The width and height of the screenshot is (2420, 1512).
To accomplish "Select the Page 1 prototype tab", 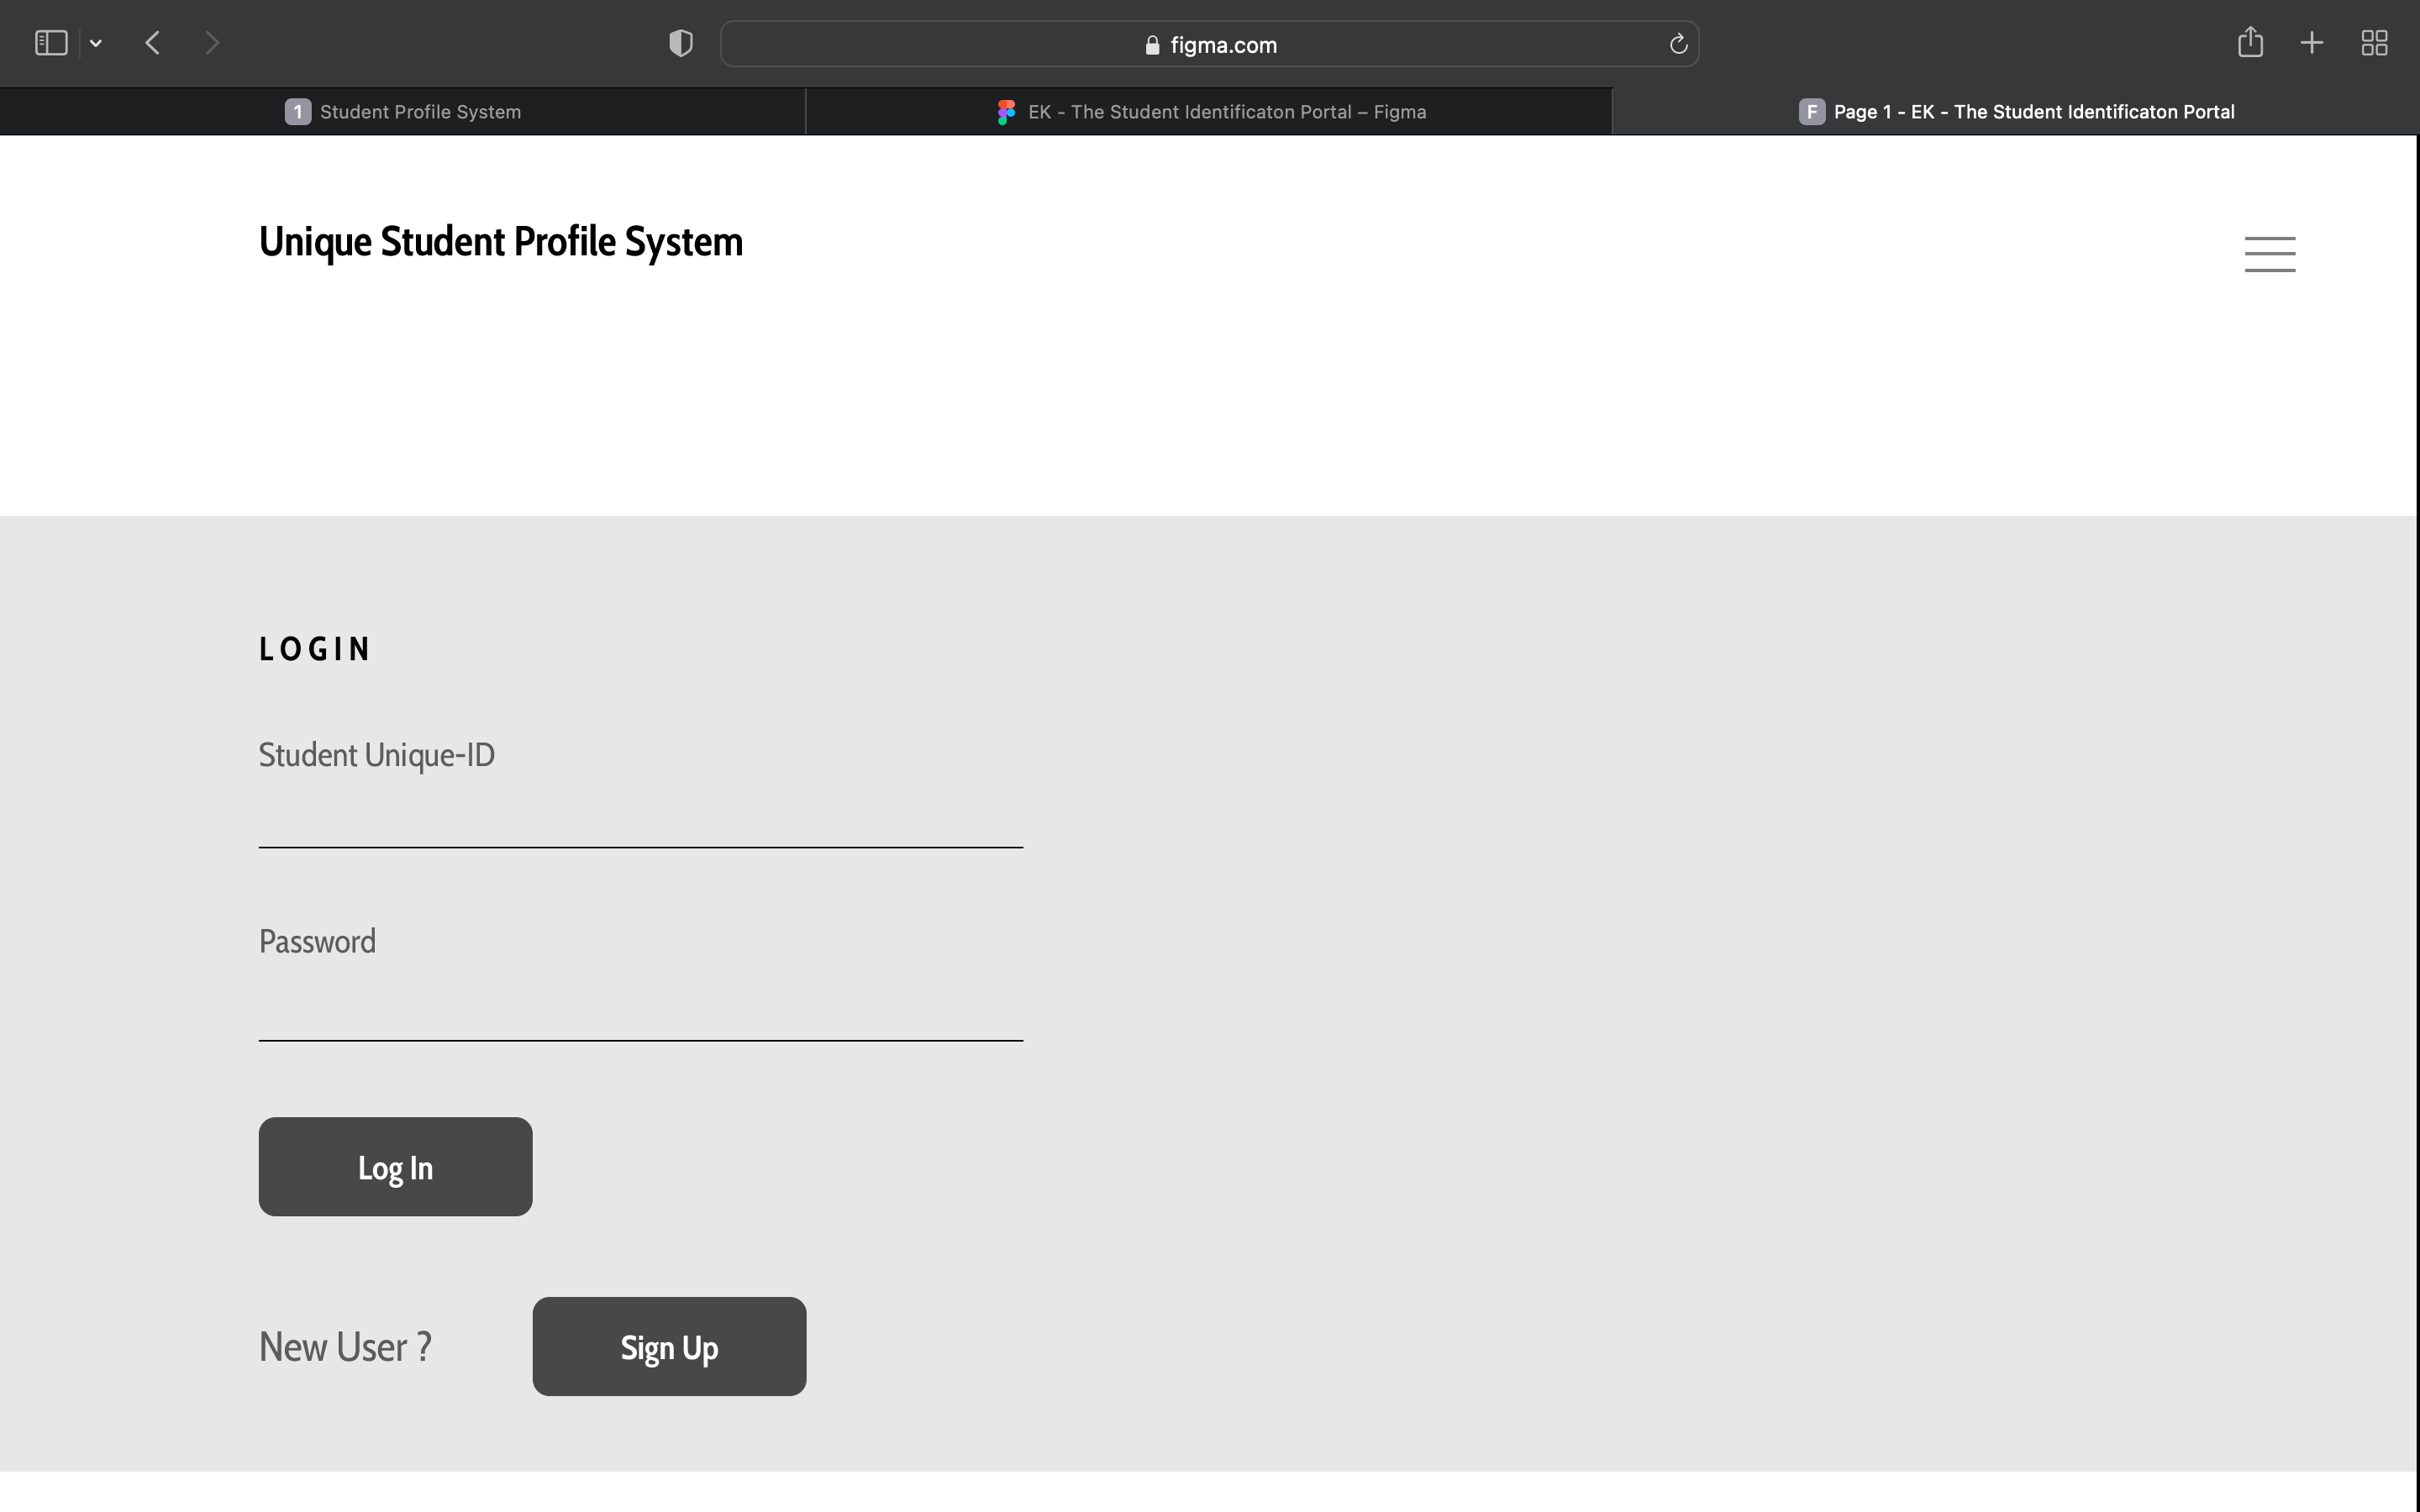I will click(2016, 112).
